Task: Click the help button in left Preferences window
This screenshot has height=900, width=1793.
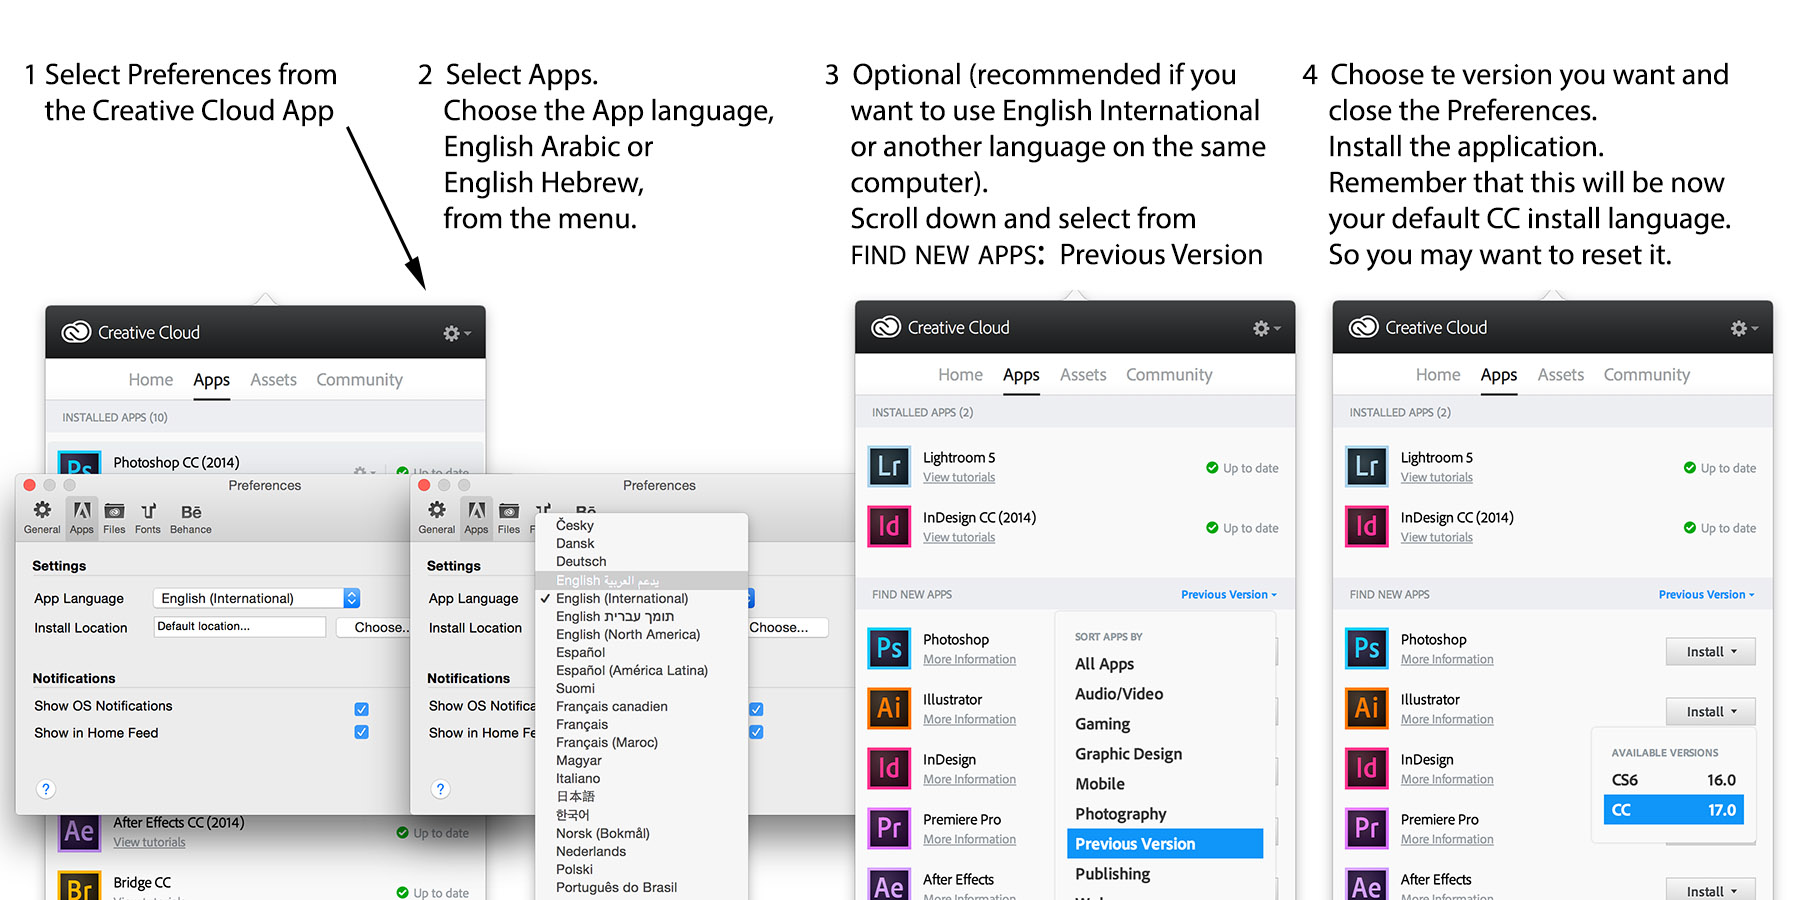Action: point(45,789)
